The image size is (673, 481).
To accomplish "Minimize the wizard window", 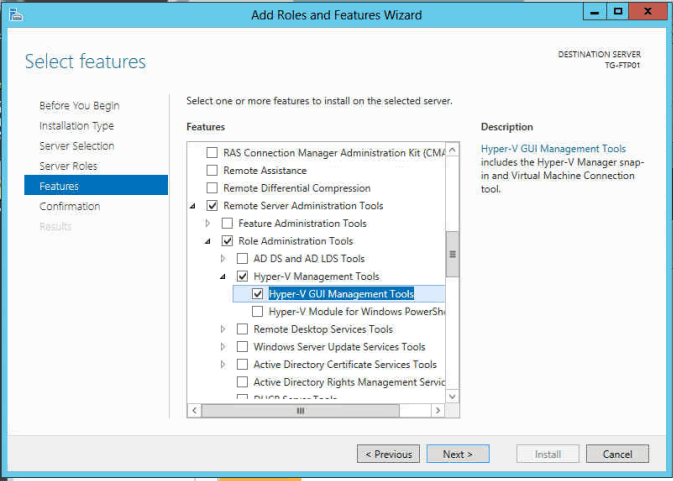I will click(x=594, y=12).
